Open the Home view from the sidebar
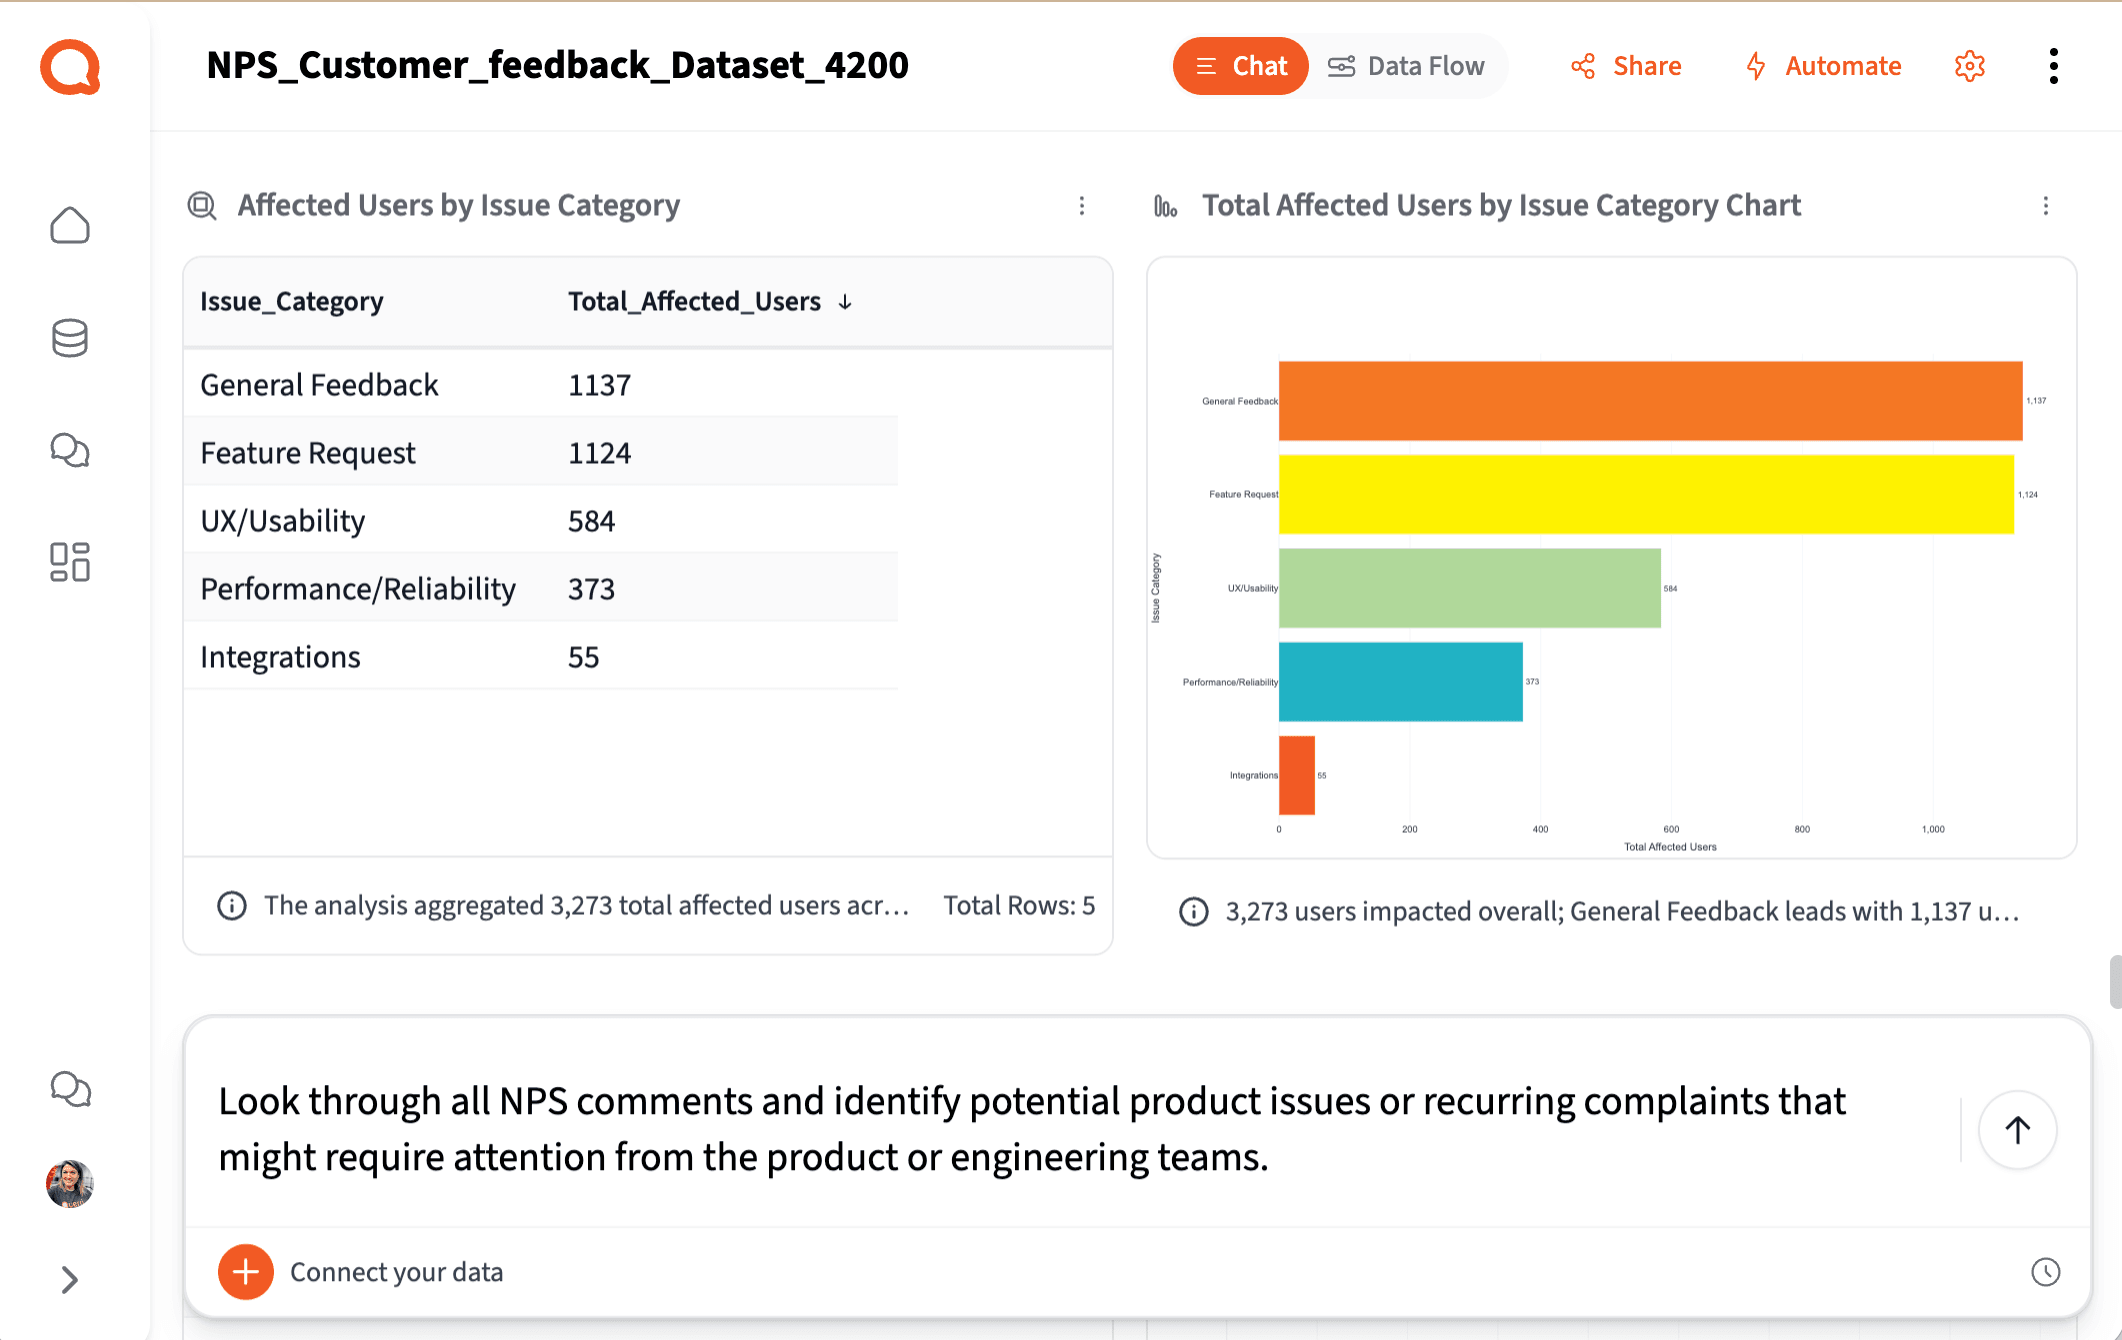 click(70, 226)
